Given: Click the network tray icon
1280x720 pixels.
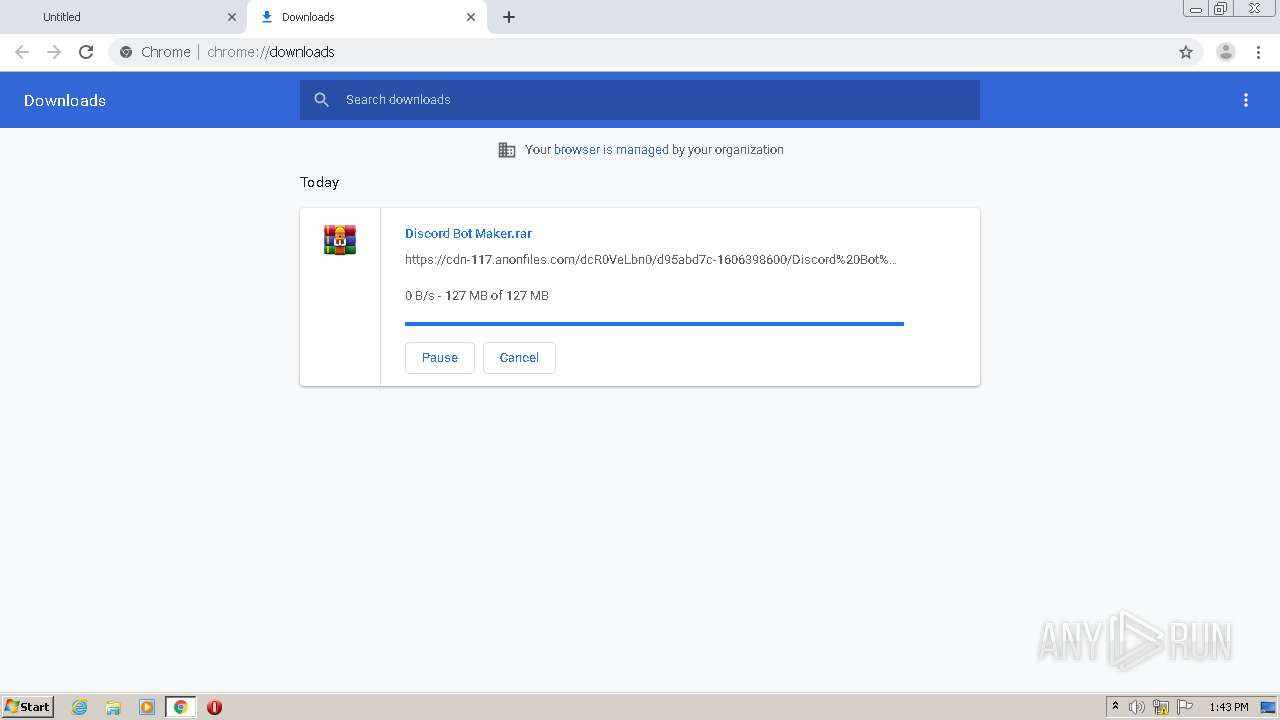Looking at the screenshot, I should click(x=1161, y=707).
